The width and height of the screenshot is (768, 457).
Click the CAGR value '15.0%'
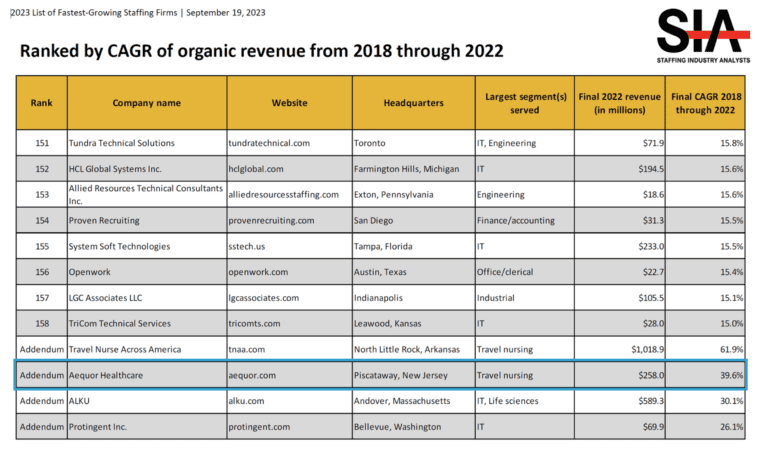[x=731, y=324]
